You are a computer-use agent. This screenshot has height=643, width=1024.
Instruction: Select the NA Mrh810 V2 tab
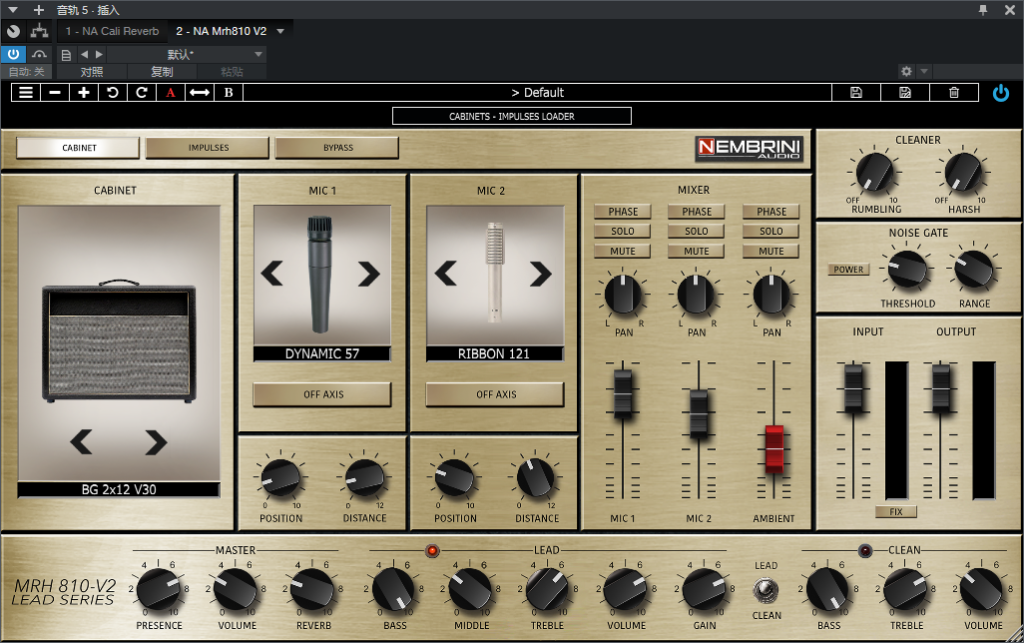[221, 31]
